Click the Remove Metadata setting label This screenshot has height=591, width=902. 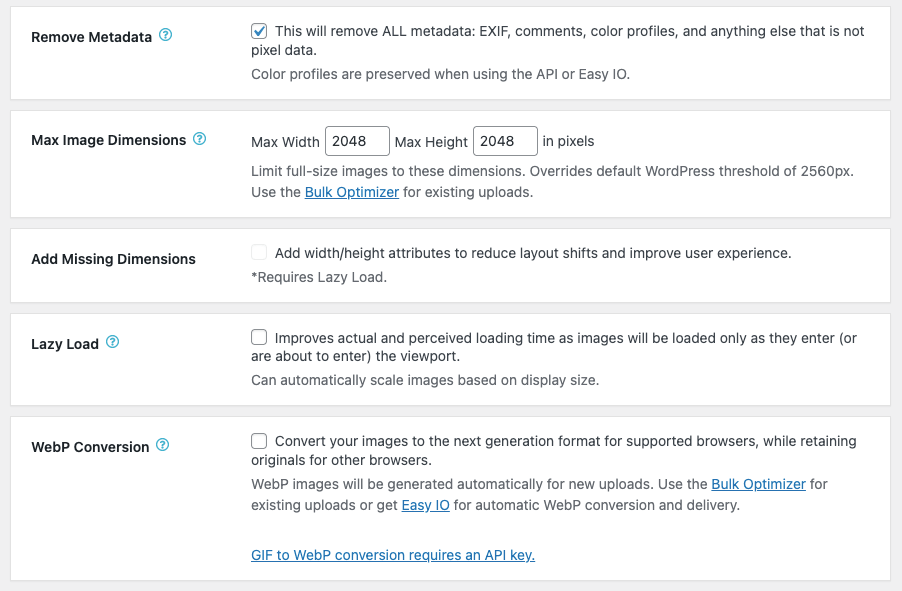92,37
